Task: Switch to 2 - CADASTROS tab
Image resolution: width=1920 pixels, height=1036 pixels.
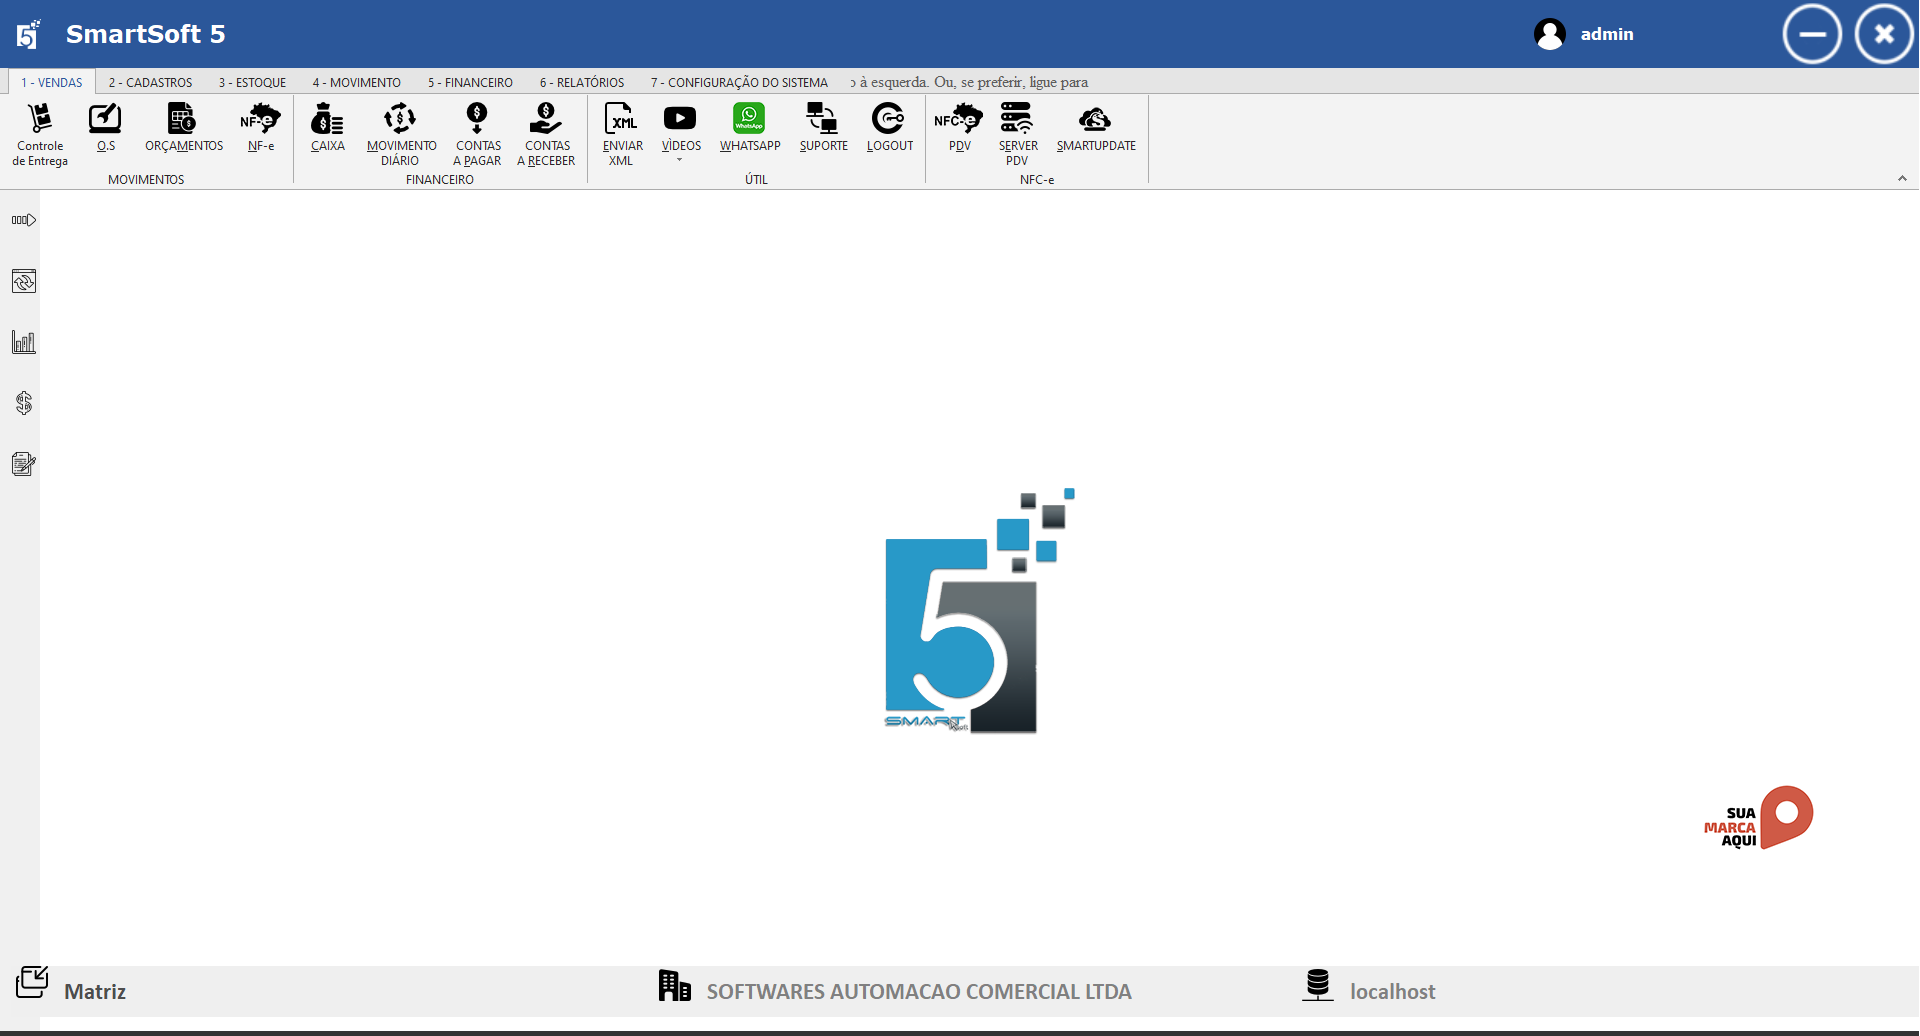Action: click(150, 82)
